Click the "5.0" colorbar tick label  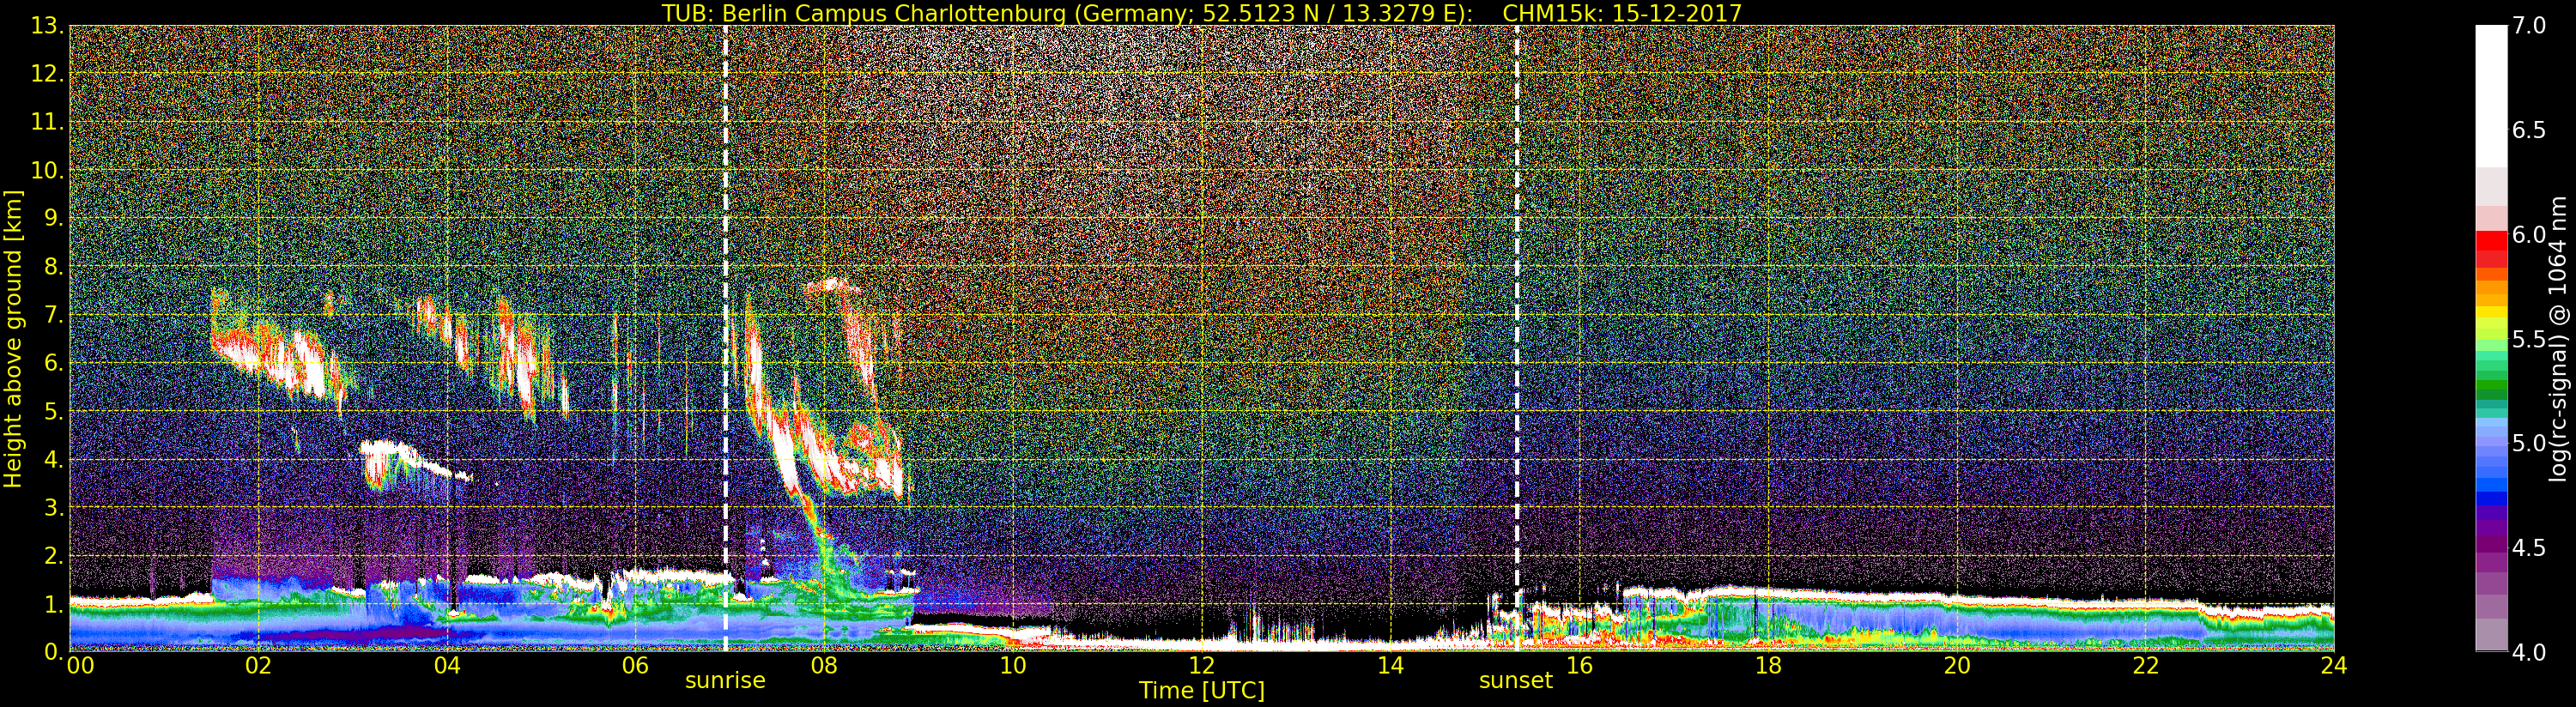(x=2529, y=443)
